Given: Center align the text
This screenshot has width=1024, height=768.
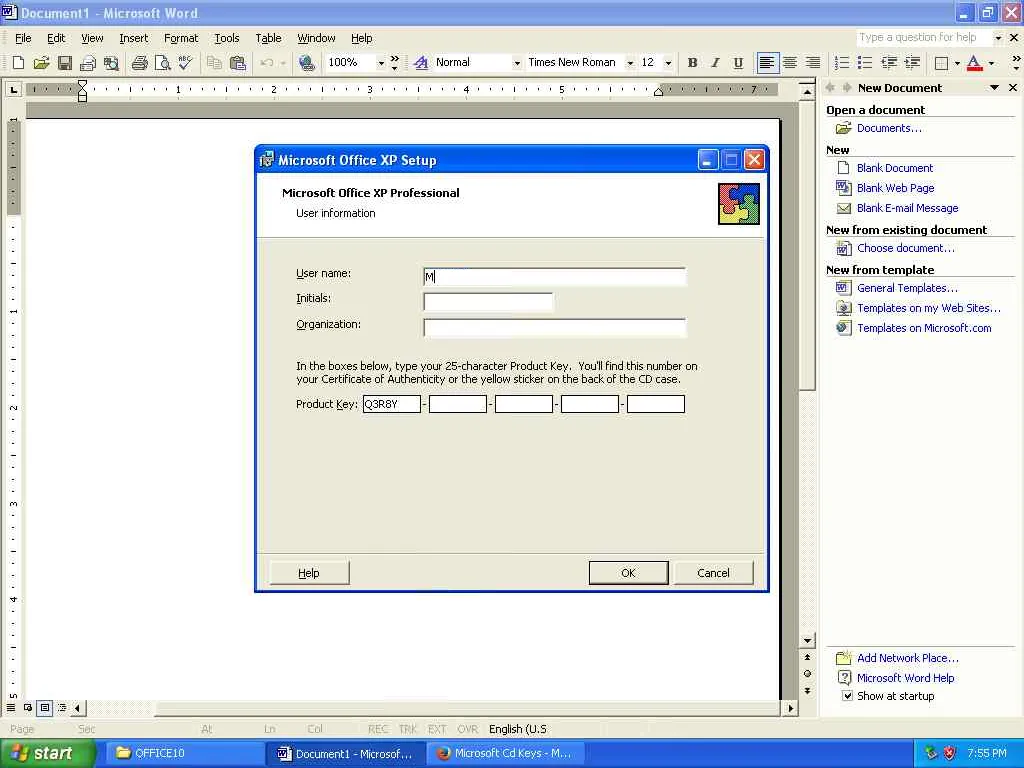Looking at the screenshot, I should pyautogui.click(x=790, y=63).
